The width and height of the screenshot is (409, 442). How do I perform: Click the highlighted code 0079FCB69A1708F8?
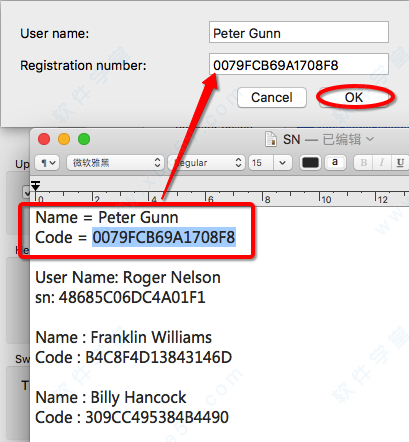click(x=164, y=237)
